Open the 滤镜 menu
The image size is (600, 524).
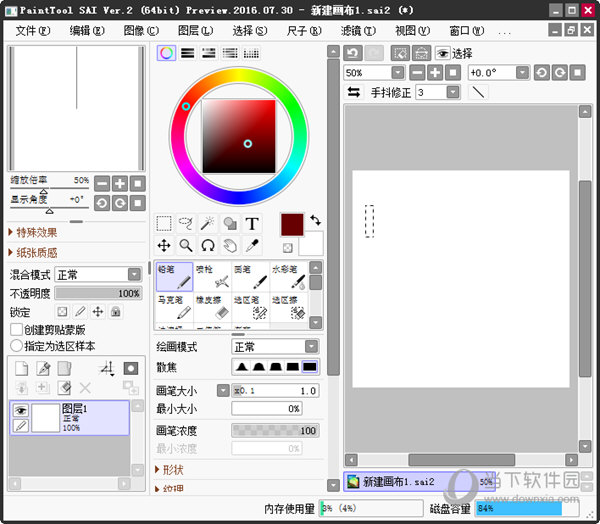pyautogui.click(x=353, y=31)
